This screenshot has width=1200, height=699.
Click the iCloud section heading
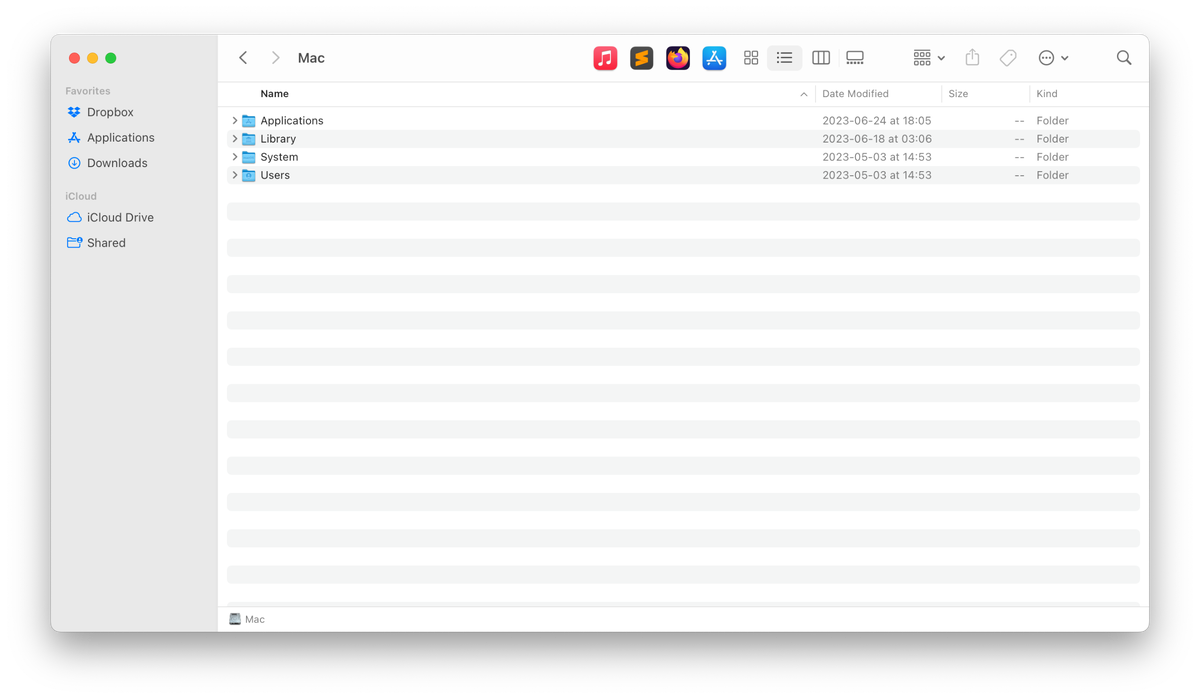pos(81,196)
